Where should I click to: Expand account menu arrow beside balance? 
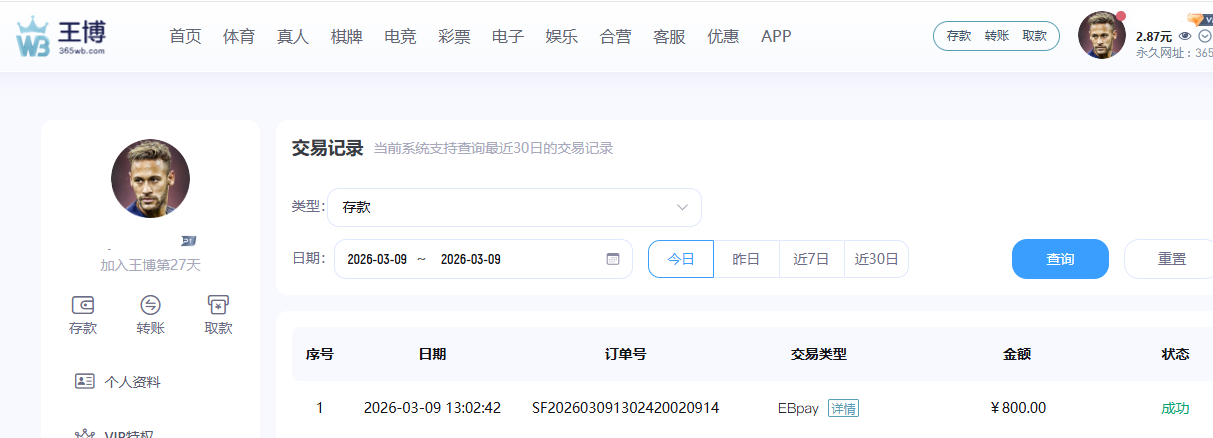pos(1204,36)
